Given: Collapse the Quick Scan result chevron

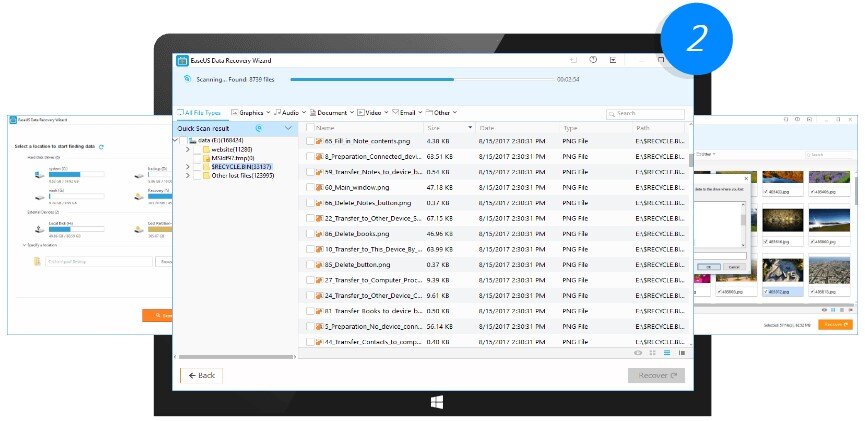Looking at the screenshot, I should pos(288,129).
